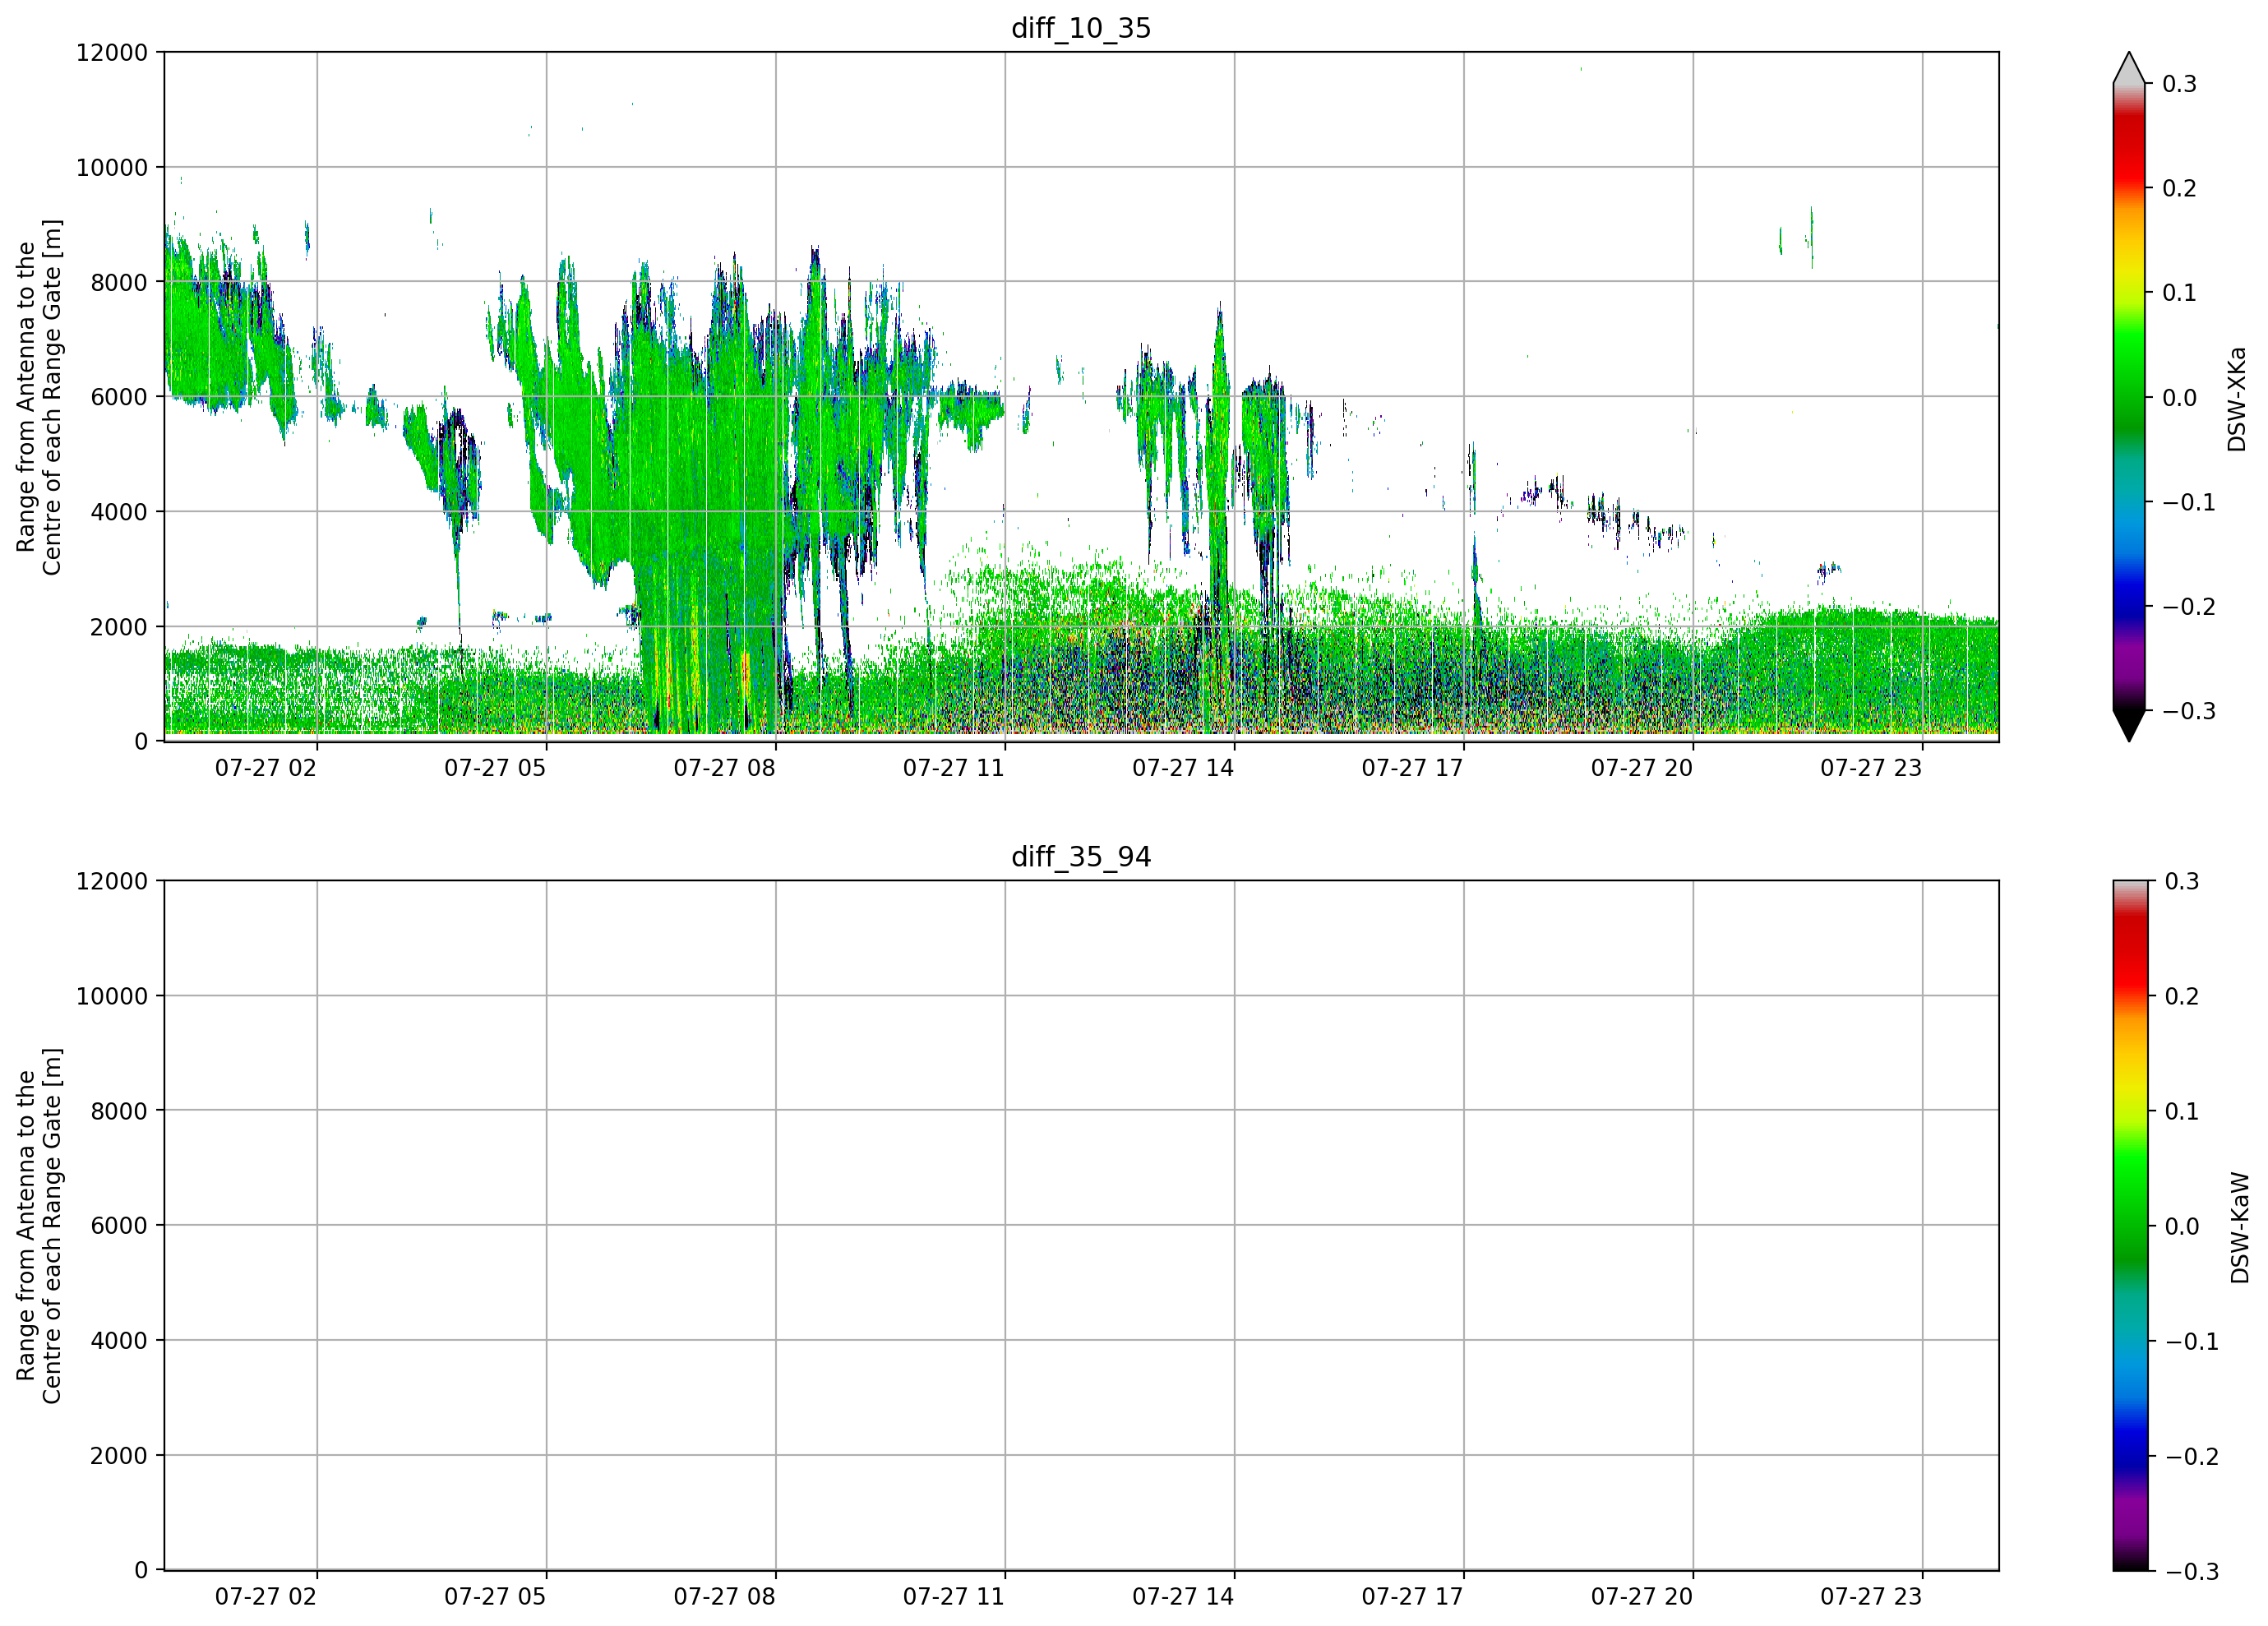
Task: Click the 8000 tick on diff_35_94 y-axis
Action: point(119,1110)
